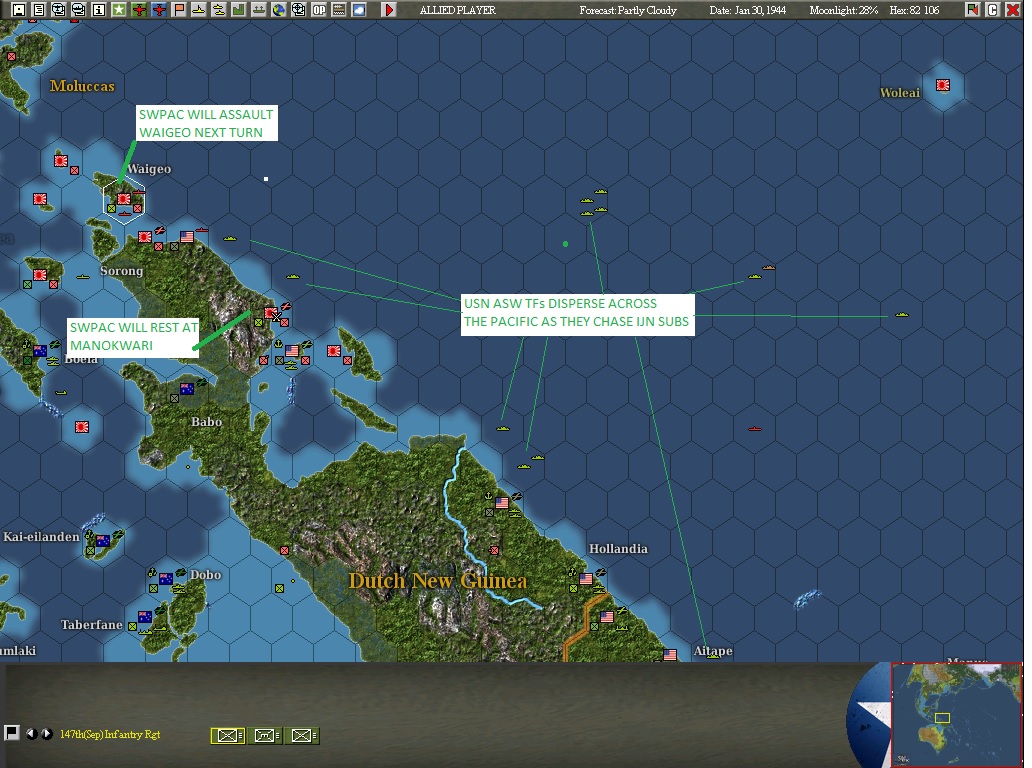This screenshot has height=768, width=1032.
Task: Go to next unit with the right arrow
Action: pyautogui.click(x=47, y=734)
